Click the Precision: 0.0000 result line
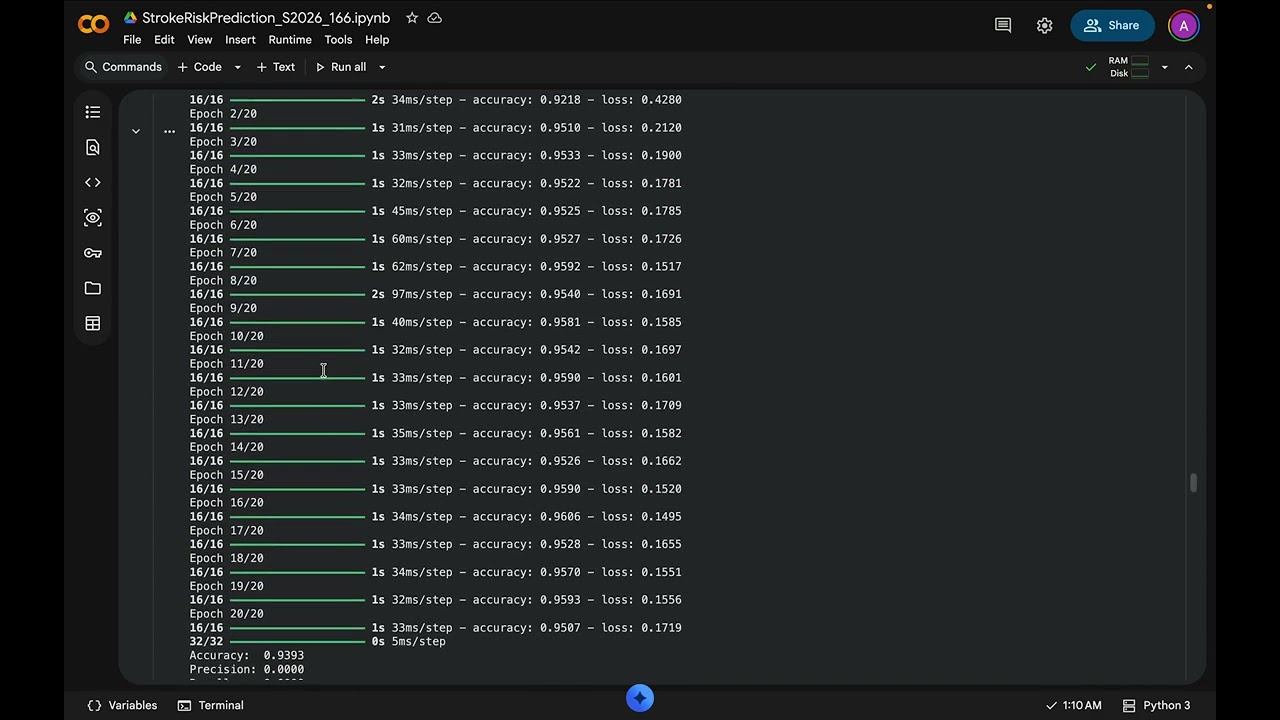Image resolution: width=1280 pixels, height=720 pixels. click(x=247, y=670)
